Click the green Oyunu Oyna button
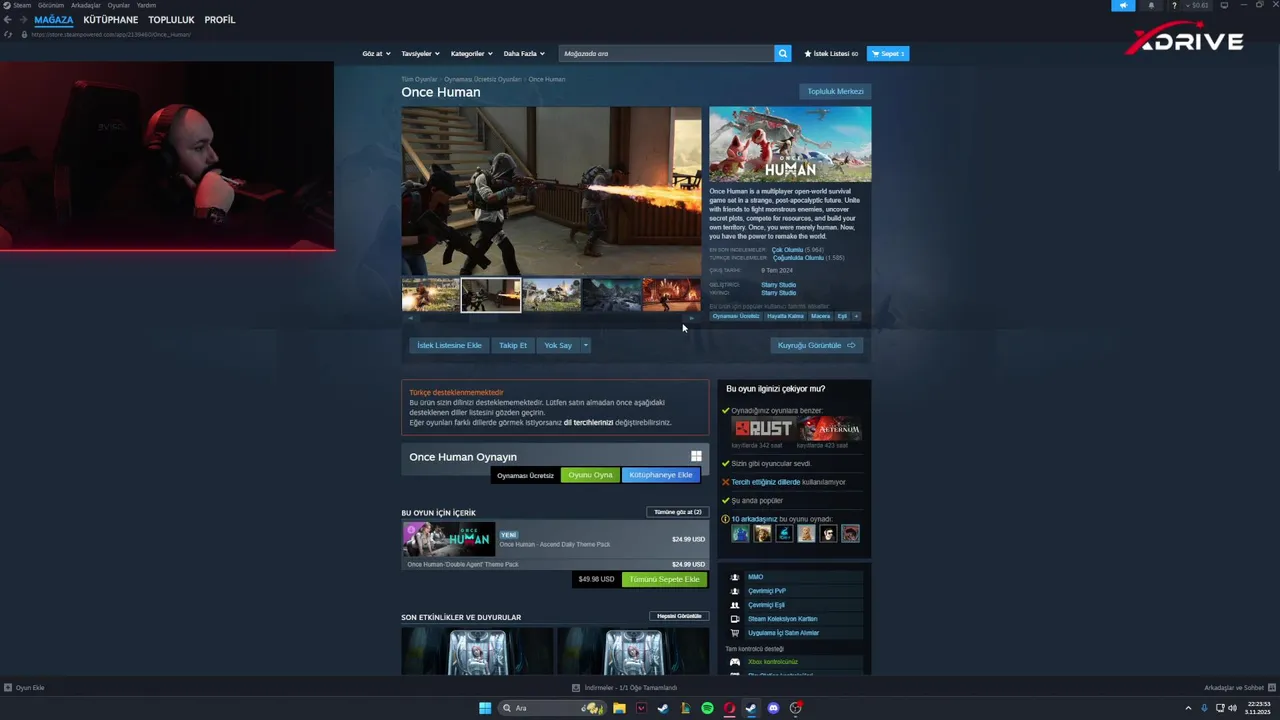Image resolution: width=1280 pixels, height=720 pixels. pos(590,475)
